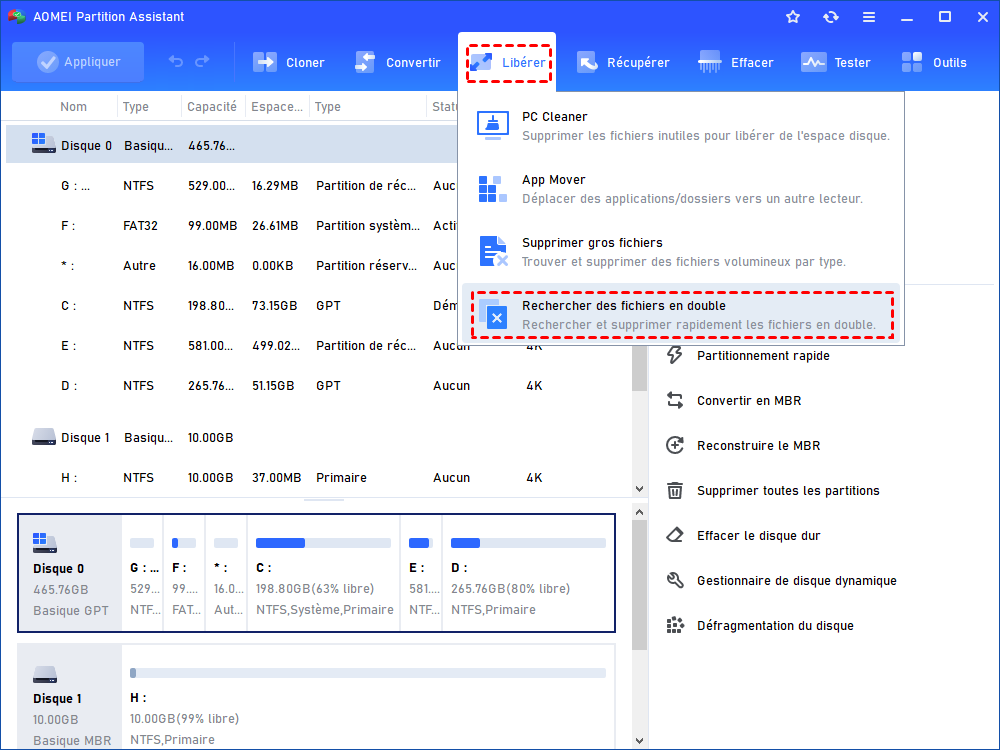Select partition D: row in list

317,386
